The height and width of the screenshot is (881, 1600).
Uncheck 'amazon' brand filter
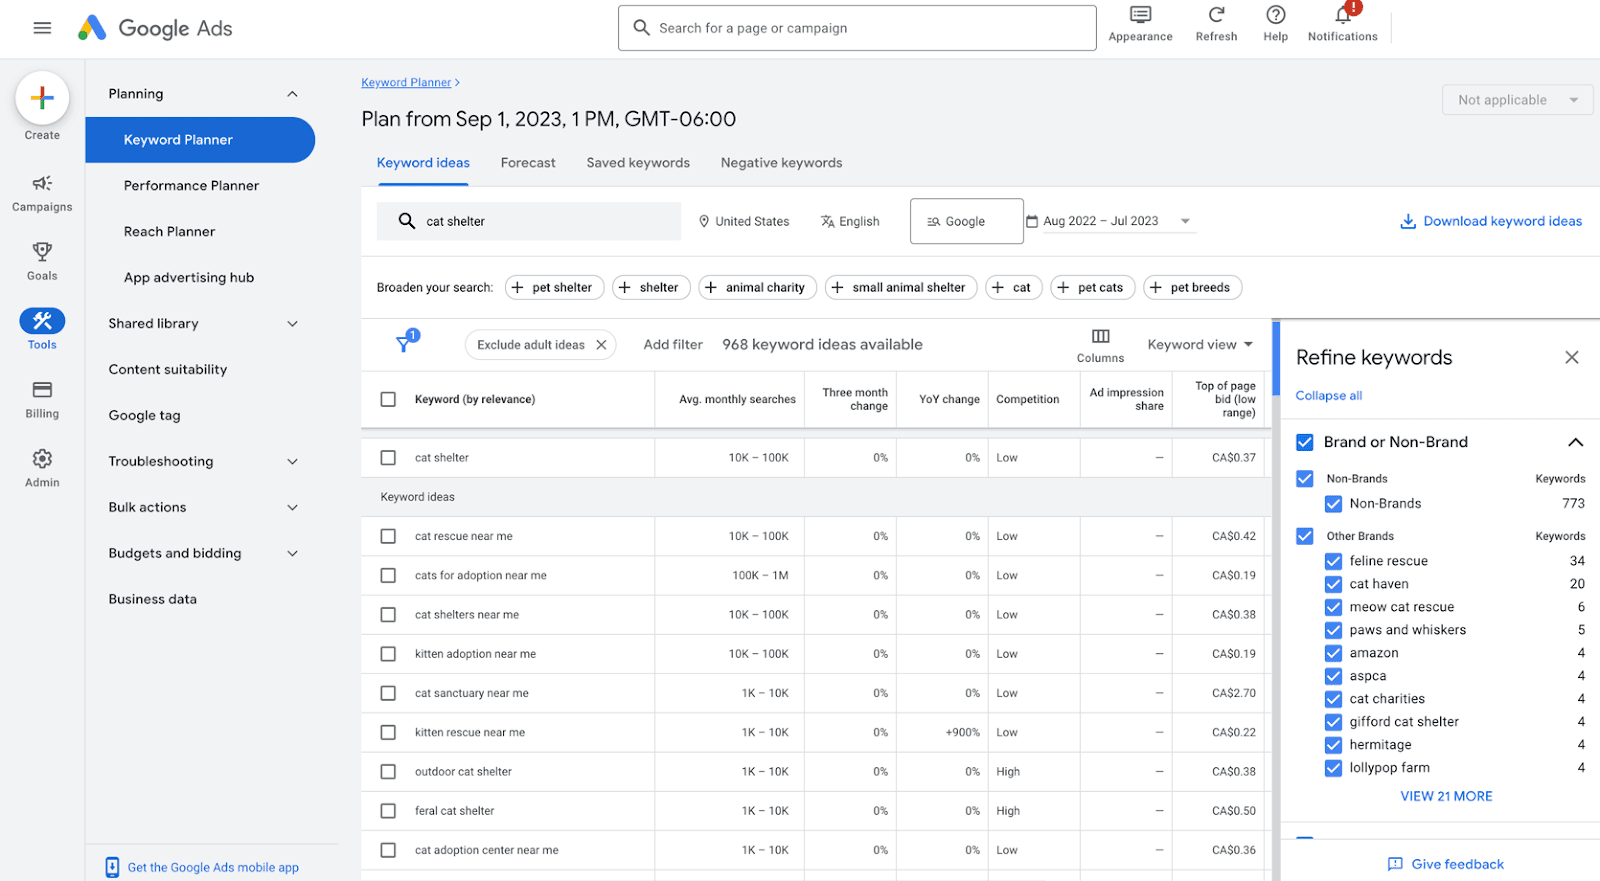(x=1333, y=653)
